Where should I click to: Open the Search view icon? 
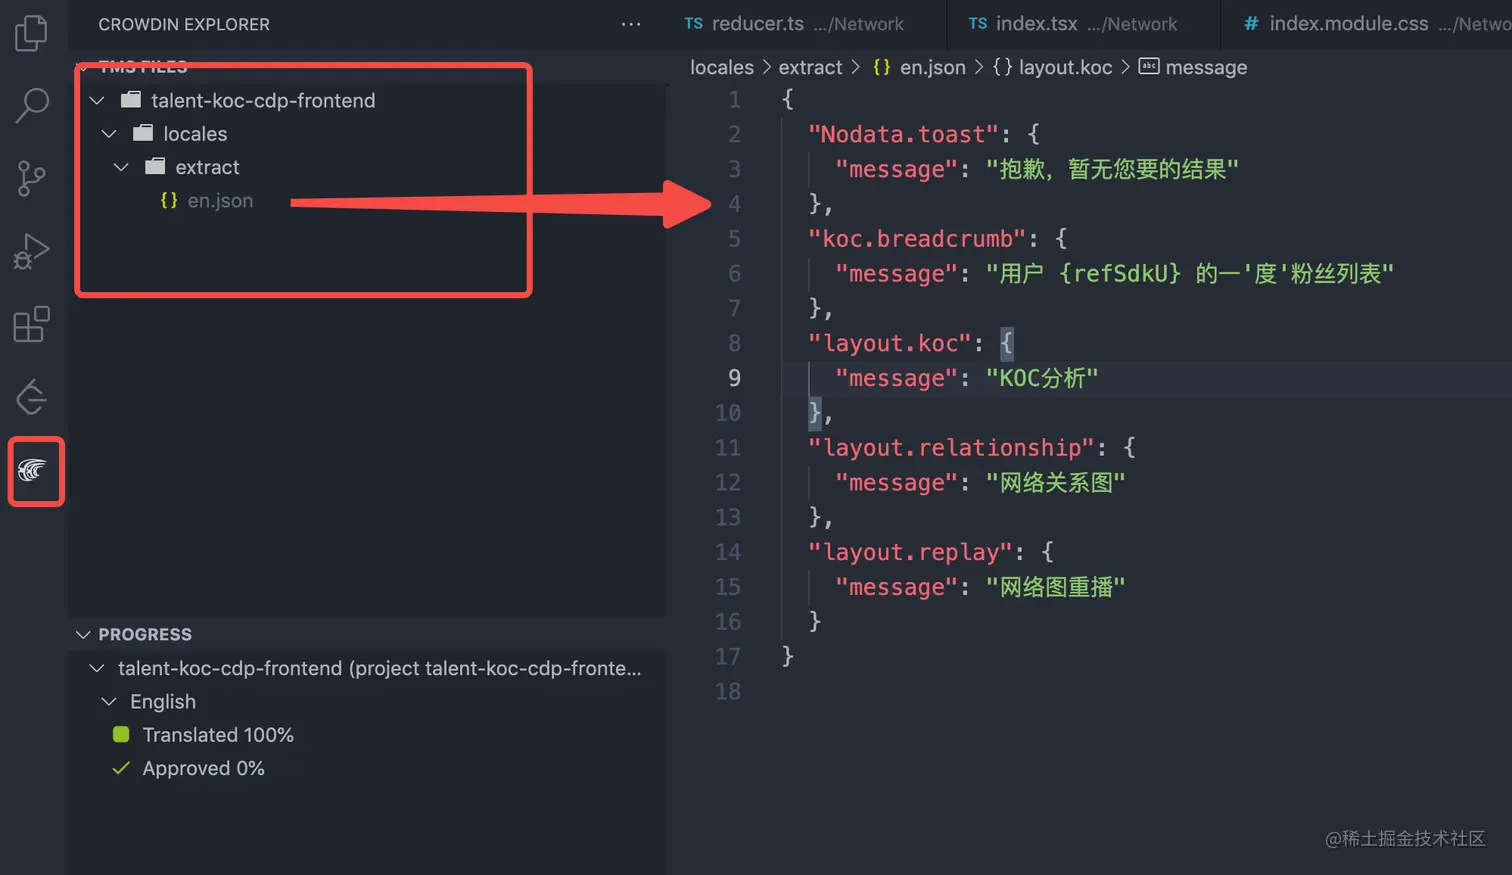pos(32,105)
